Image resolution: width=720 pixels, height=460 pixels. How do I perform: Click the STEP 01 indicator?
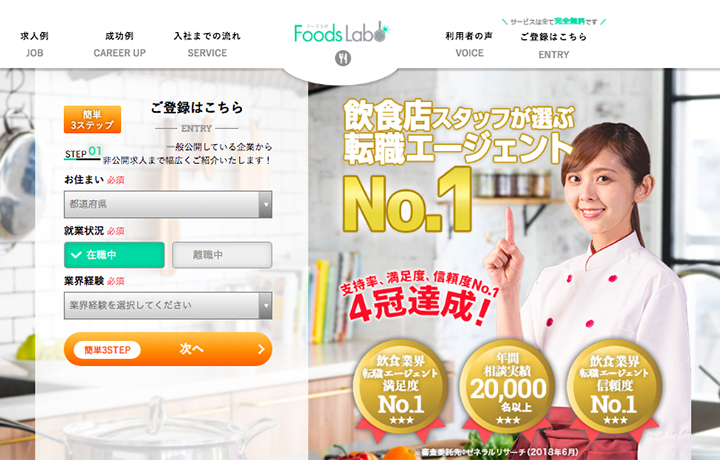click(83, 153)
